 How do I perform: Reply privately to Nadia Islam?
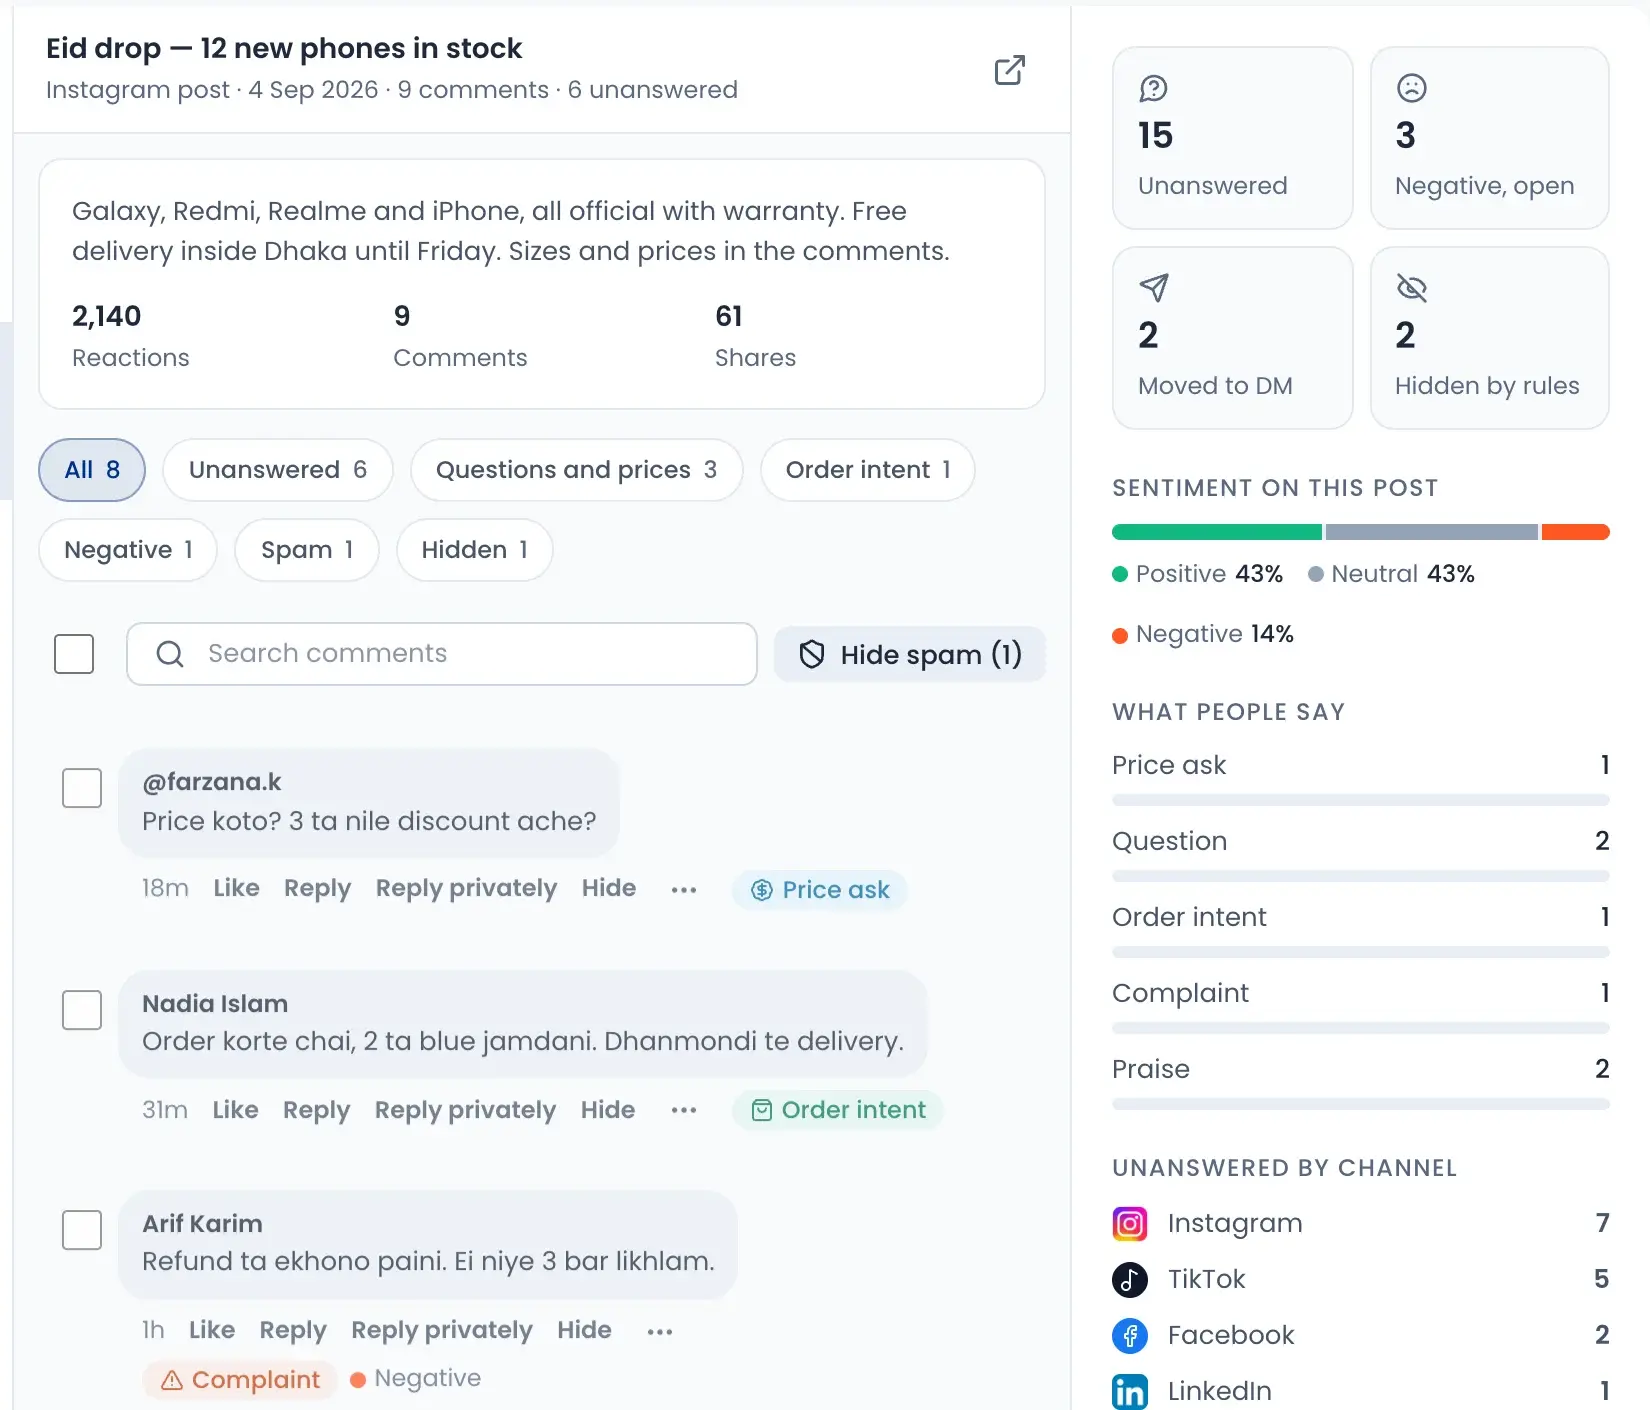click(x=466, y=1110)
